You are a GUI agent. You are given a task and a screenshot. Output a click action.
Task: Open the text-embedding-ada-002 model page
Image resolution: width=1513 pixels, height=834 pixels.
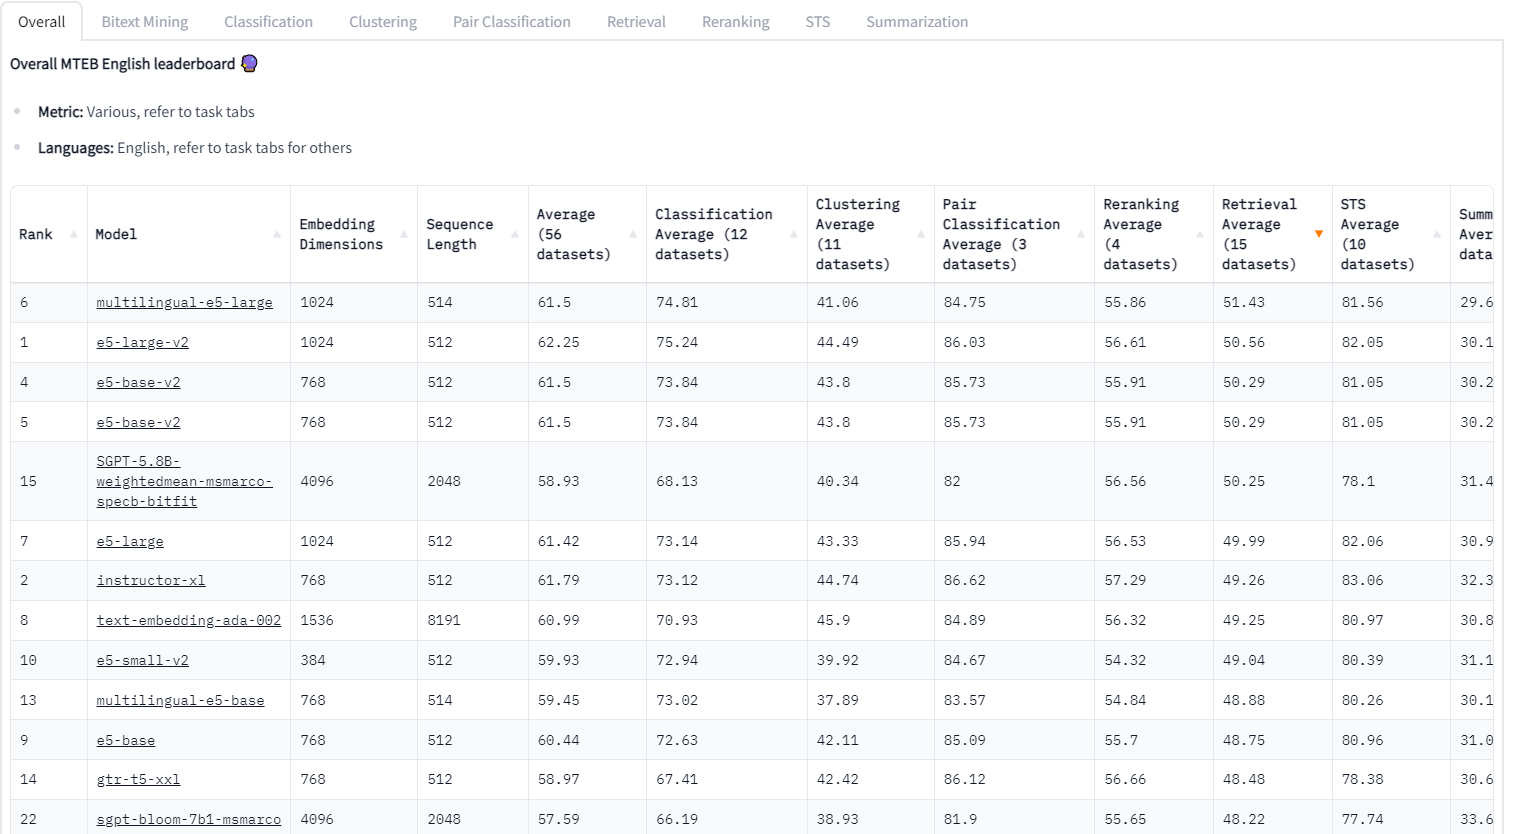click(188, 620)
